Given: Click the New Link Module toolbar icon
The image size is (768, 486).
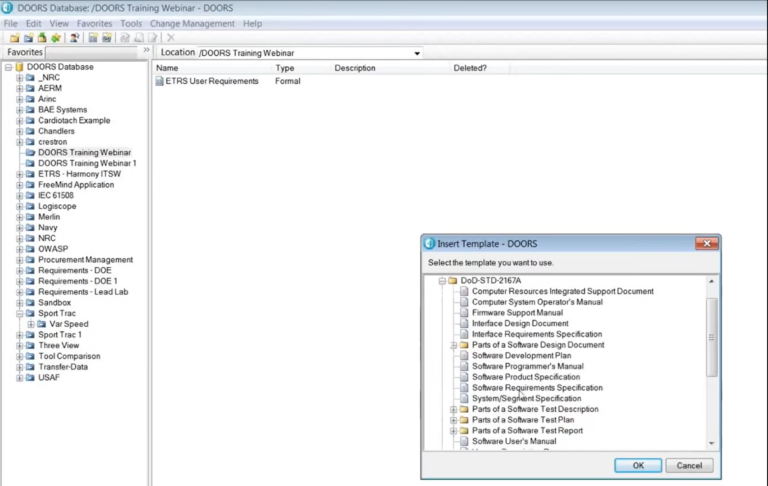Looking at the screenshot, I should pyautogui.click(x=106, y=38).
